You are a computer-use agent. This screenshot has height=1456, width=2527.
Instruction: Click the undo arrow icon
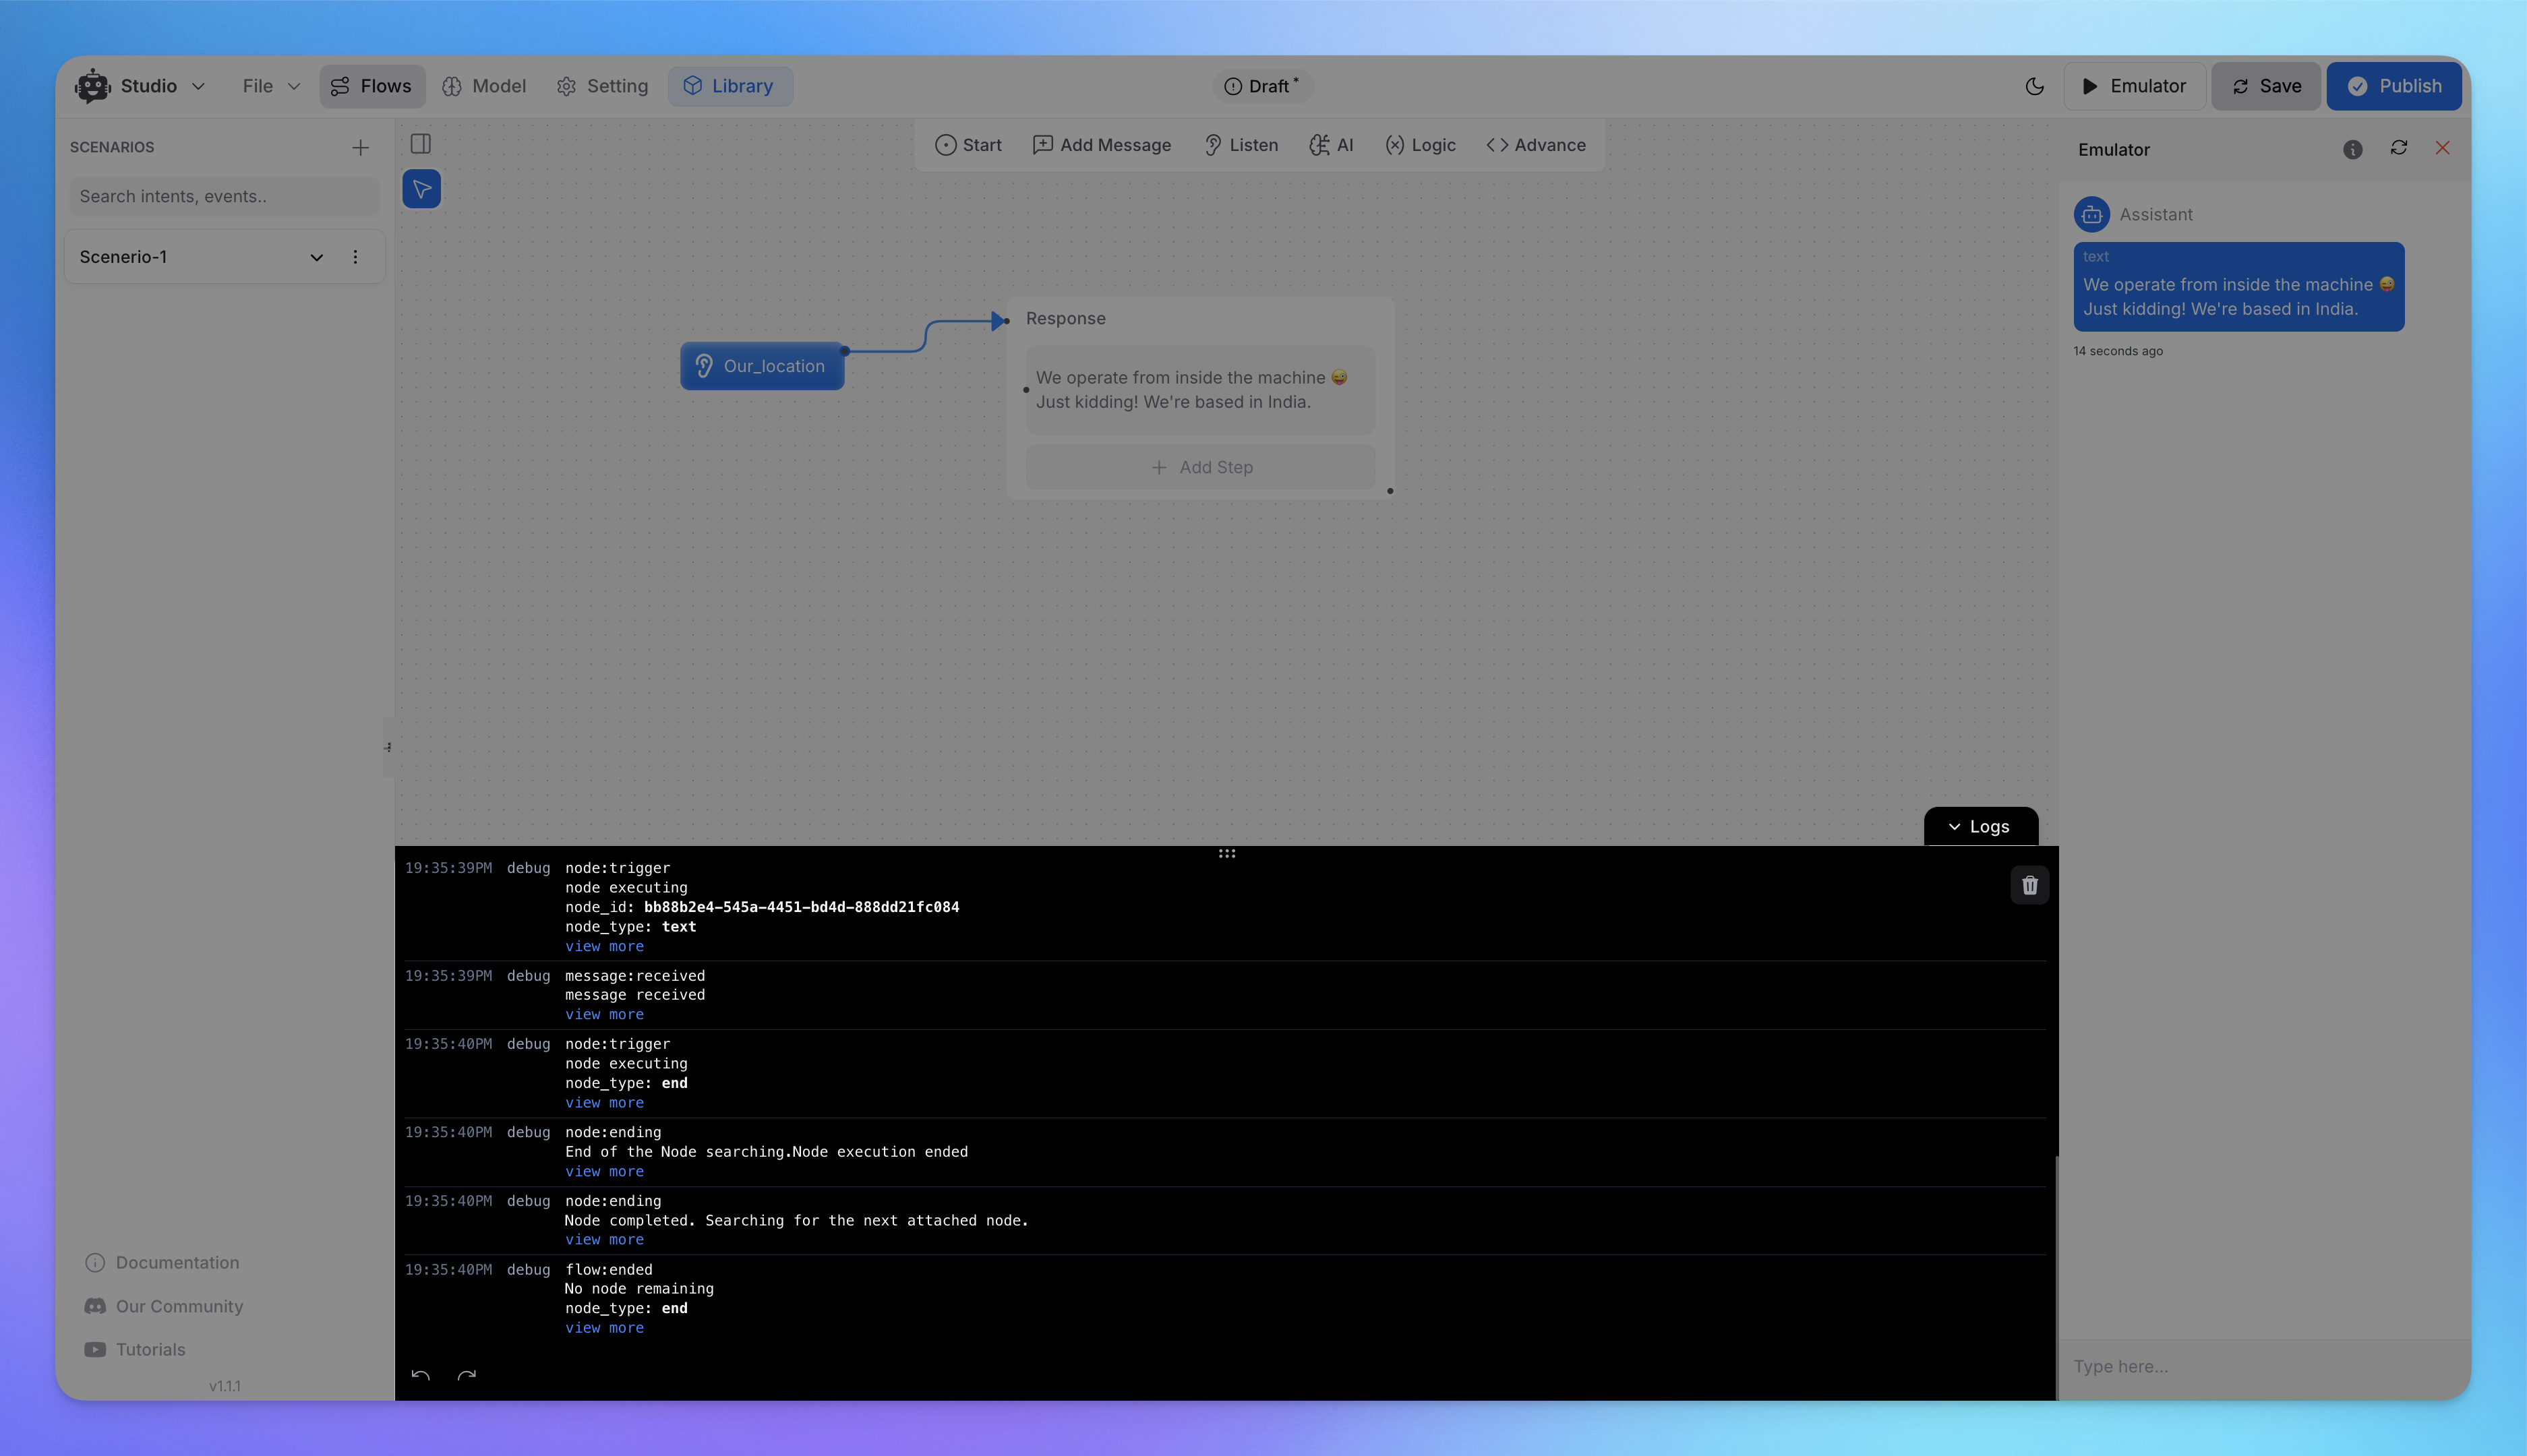[421, 1375]
